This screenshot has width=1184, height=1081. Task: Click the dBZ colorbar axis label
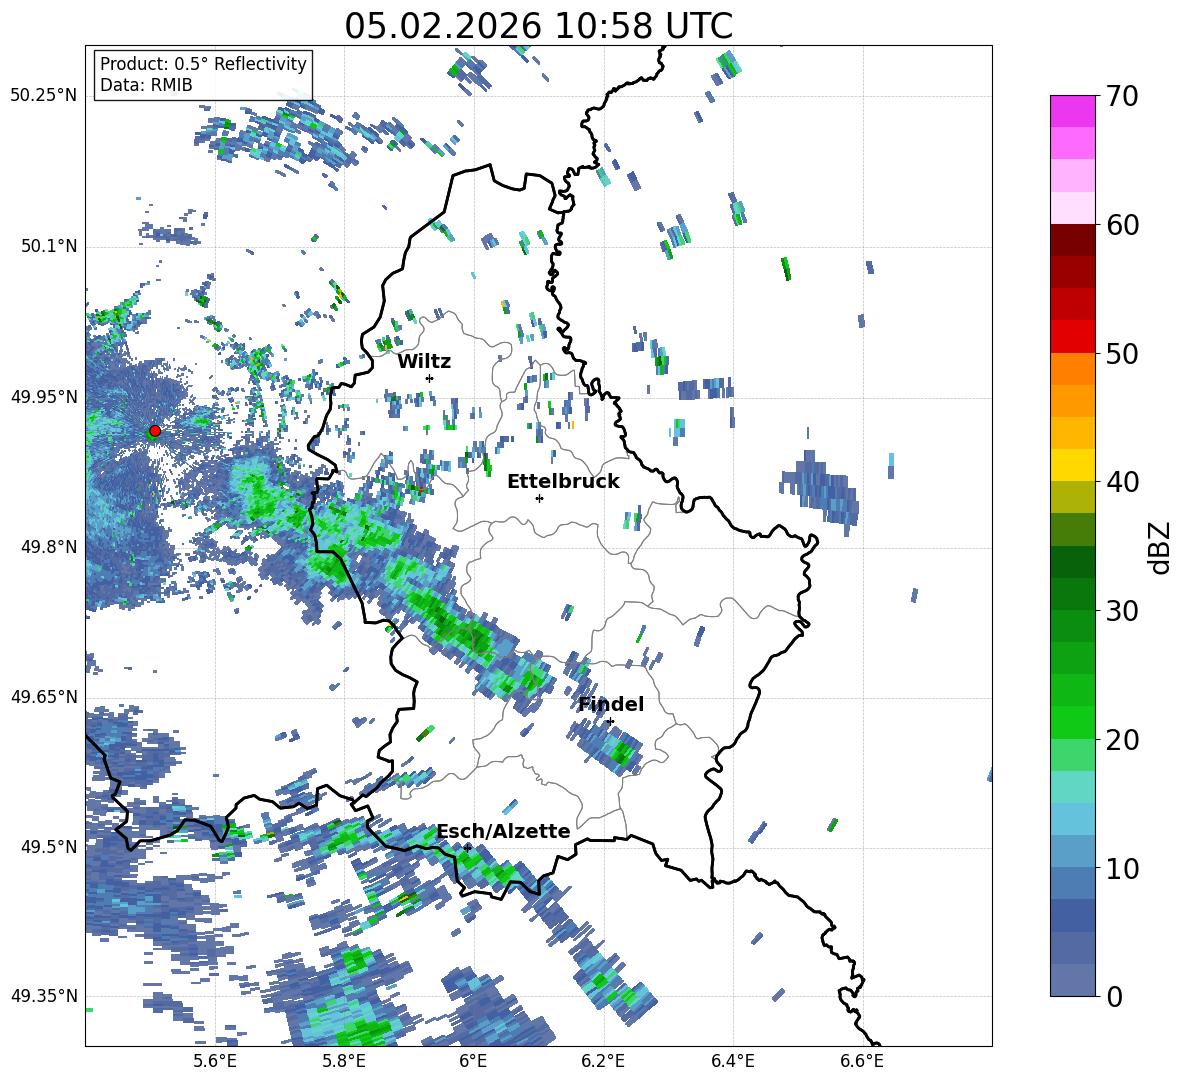click(x=1161, y=547)
